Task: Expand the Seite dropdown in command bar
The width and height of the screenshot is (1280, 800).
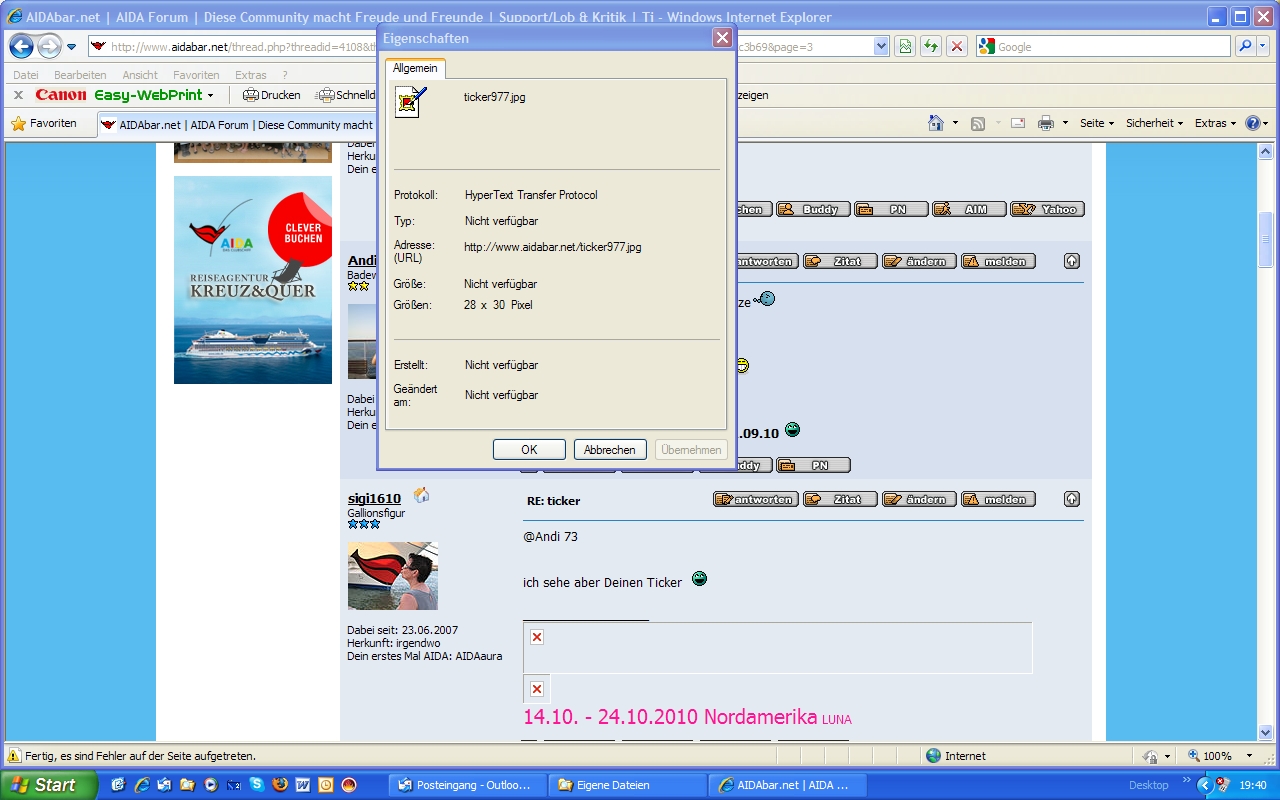Action: [x=1097, y=123]
